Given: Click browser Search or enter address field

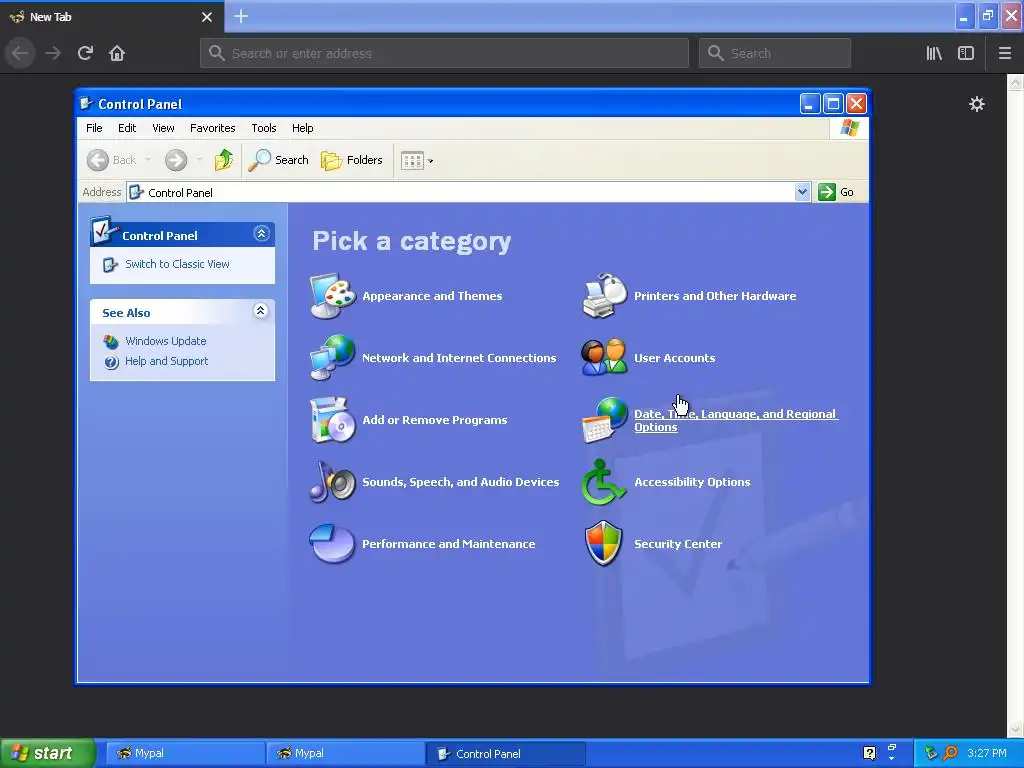Looking at the screenshot, I should click(x=444, y=53).
